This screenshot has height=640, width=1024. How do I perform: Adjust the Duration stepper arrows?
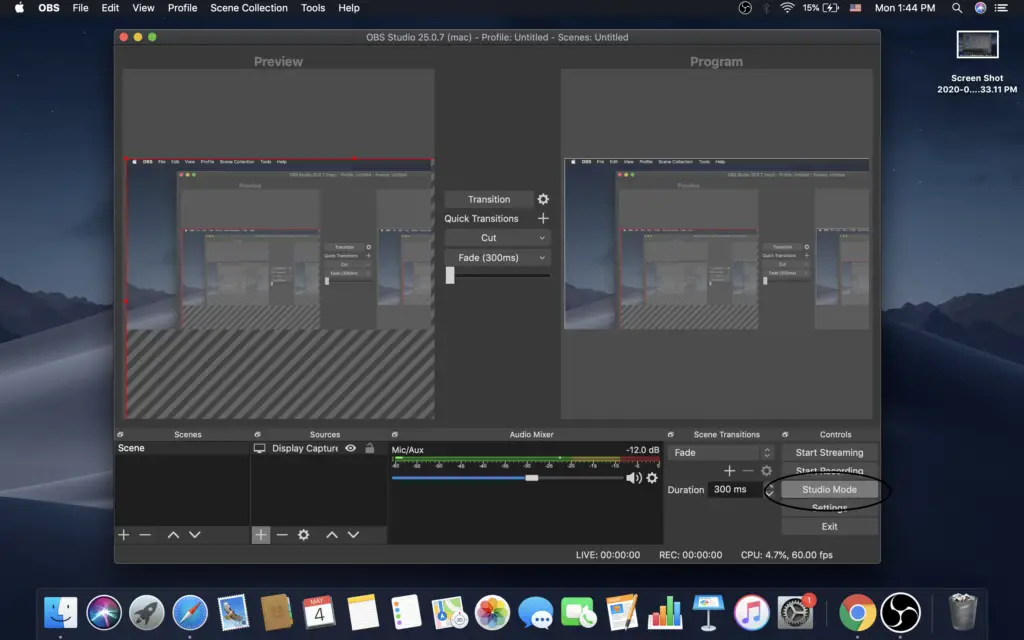(769, 489)
